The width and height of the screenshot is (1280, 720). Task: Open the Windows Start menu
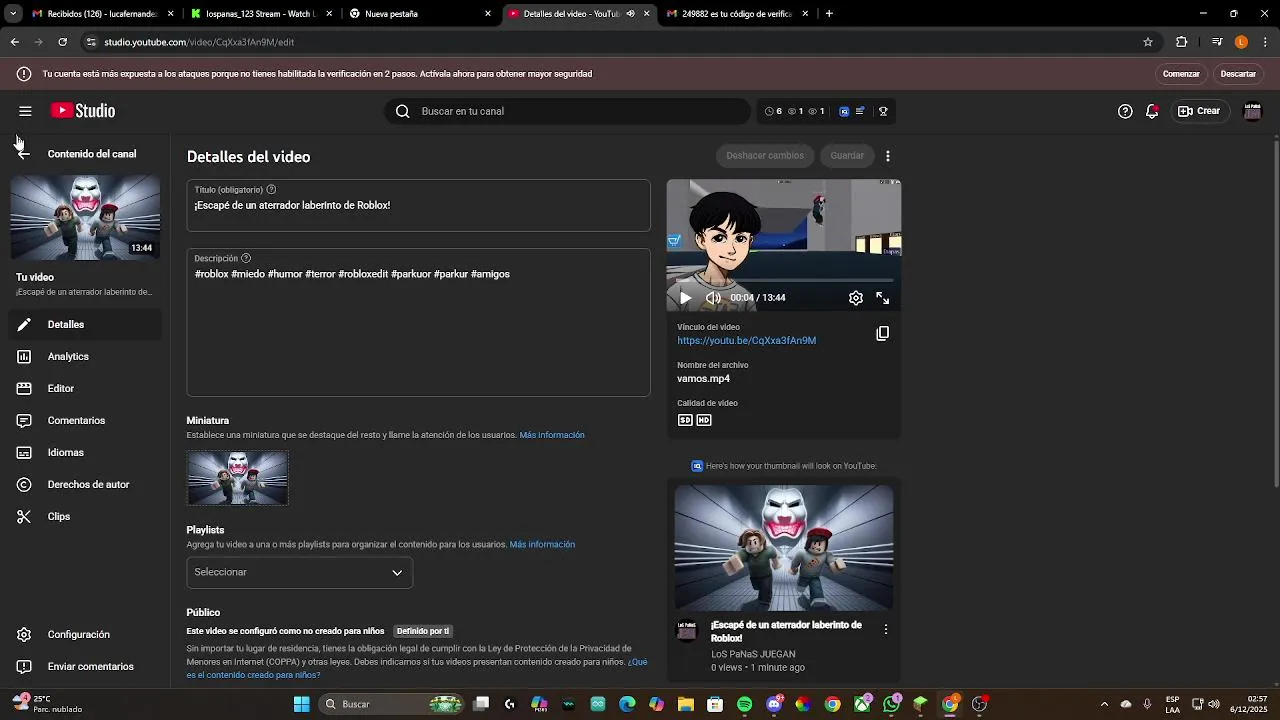coord(301,704)
